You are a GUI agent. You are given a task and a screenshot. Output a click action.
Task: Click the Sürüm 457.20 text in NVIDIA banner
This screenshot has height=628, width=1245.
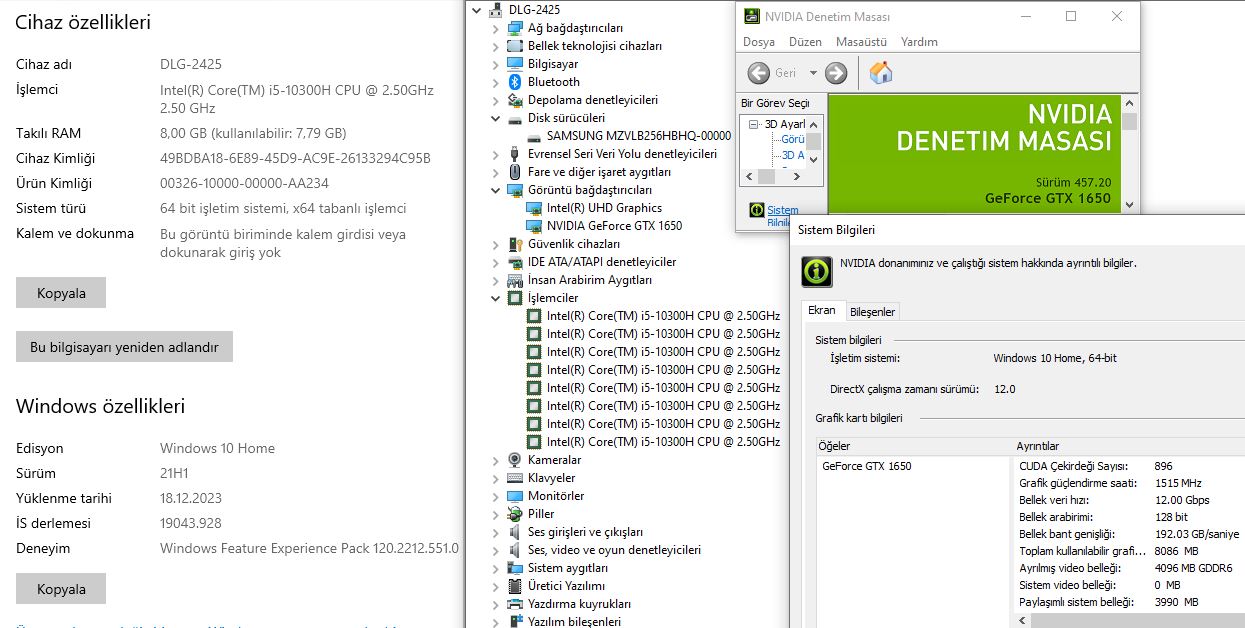tap(1073, 182)
